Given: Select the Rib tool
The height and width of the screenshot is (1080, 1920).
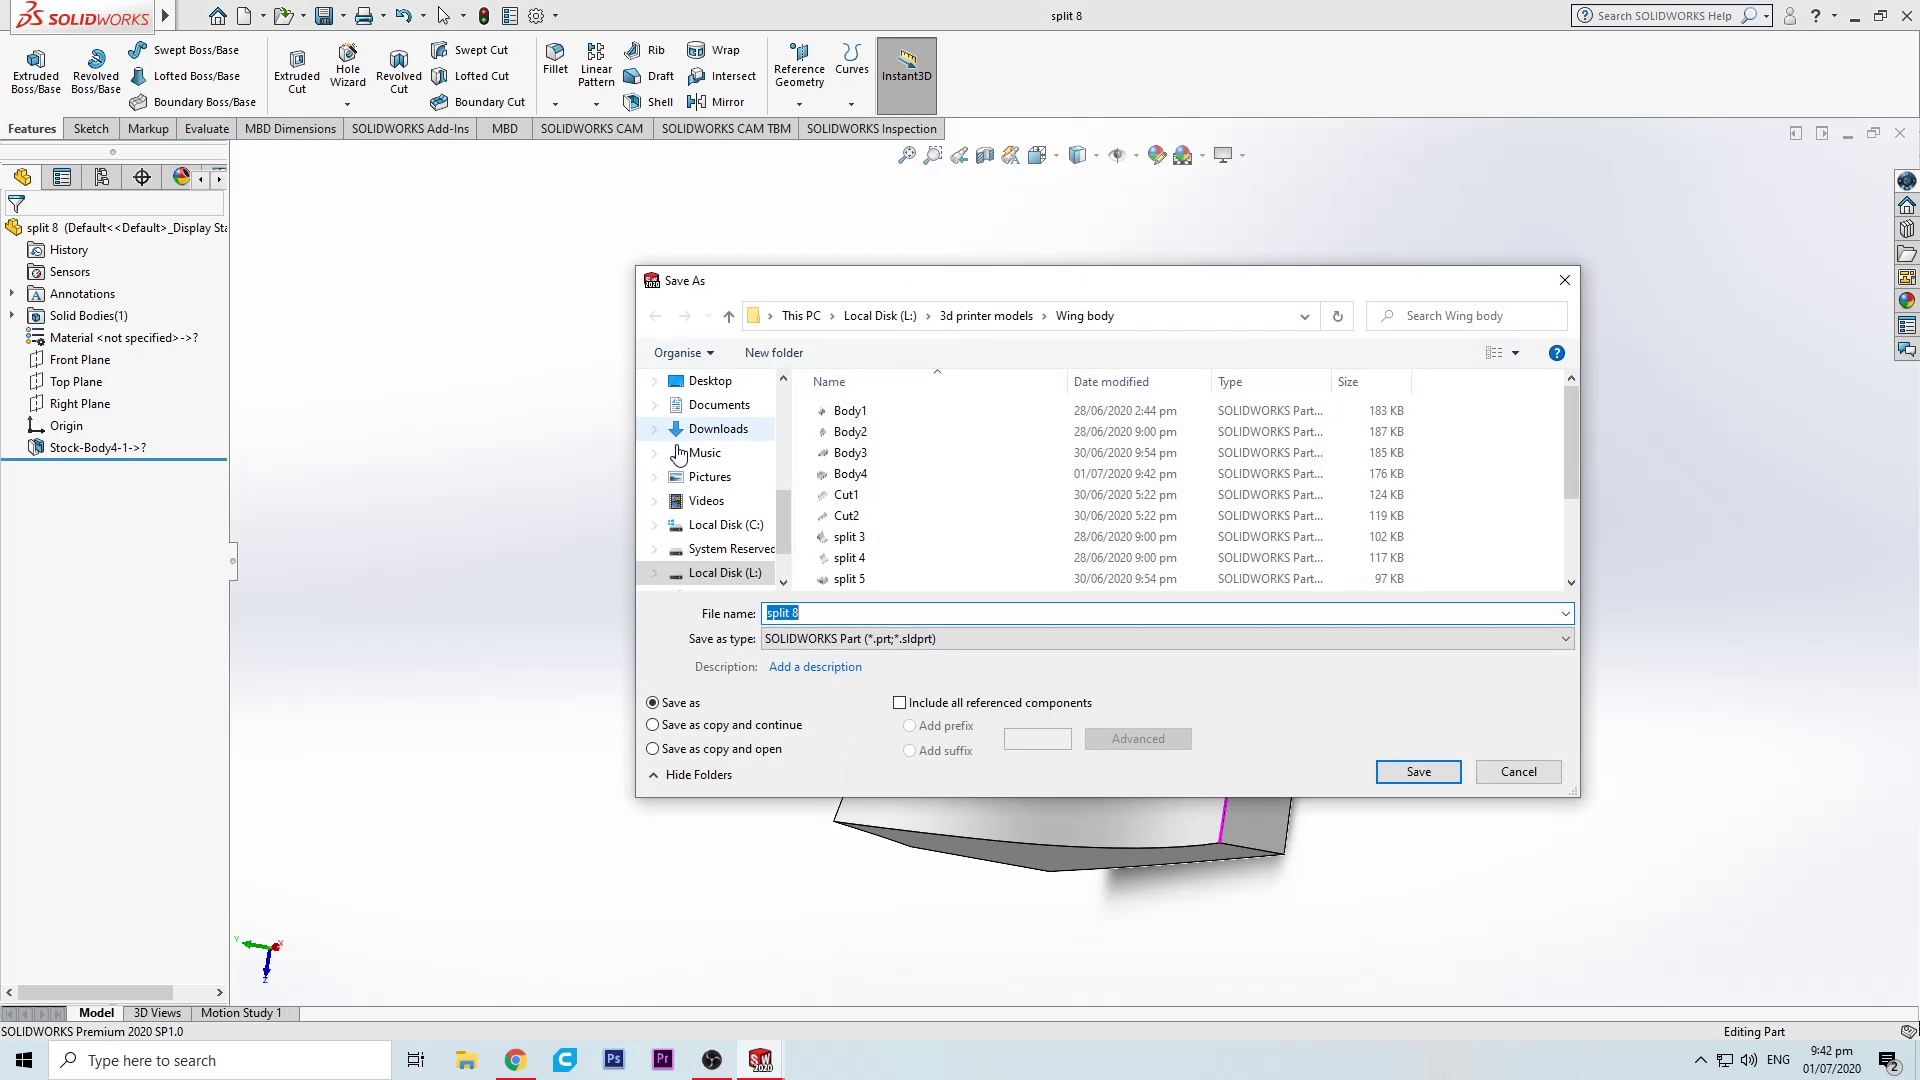Looking at the screenshot, I should click(x=644, y=50).
